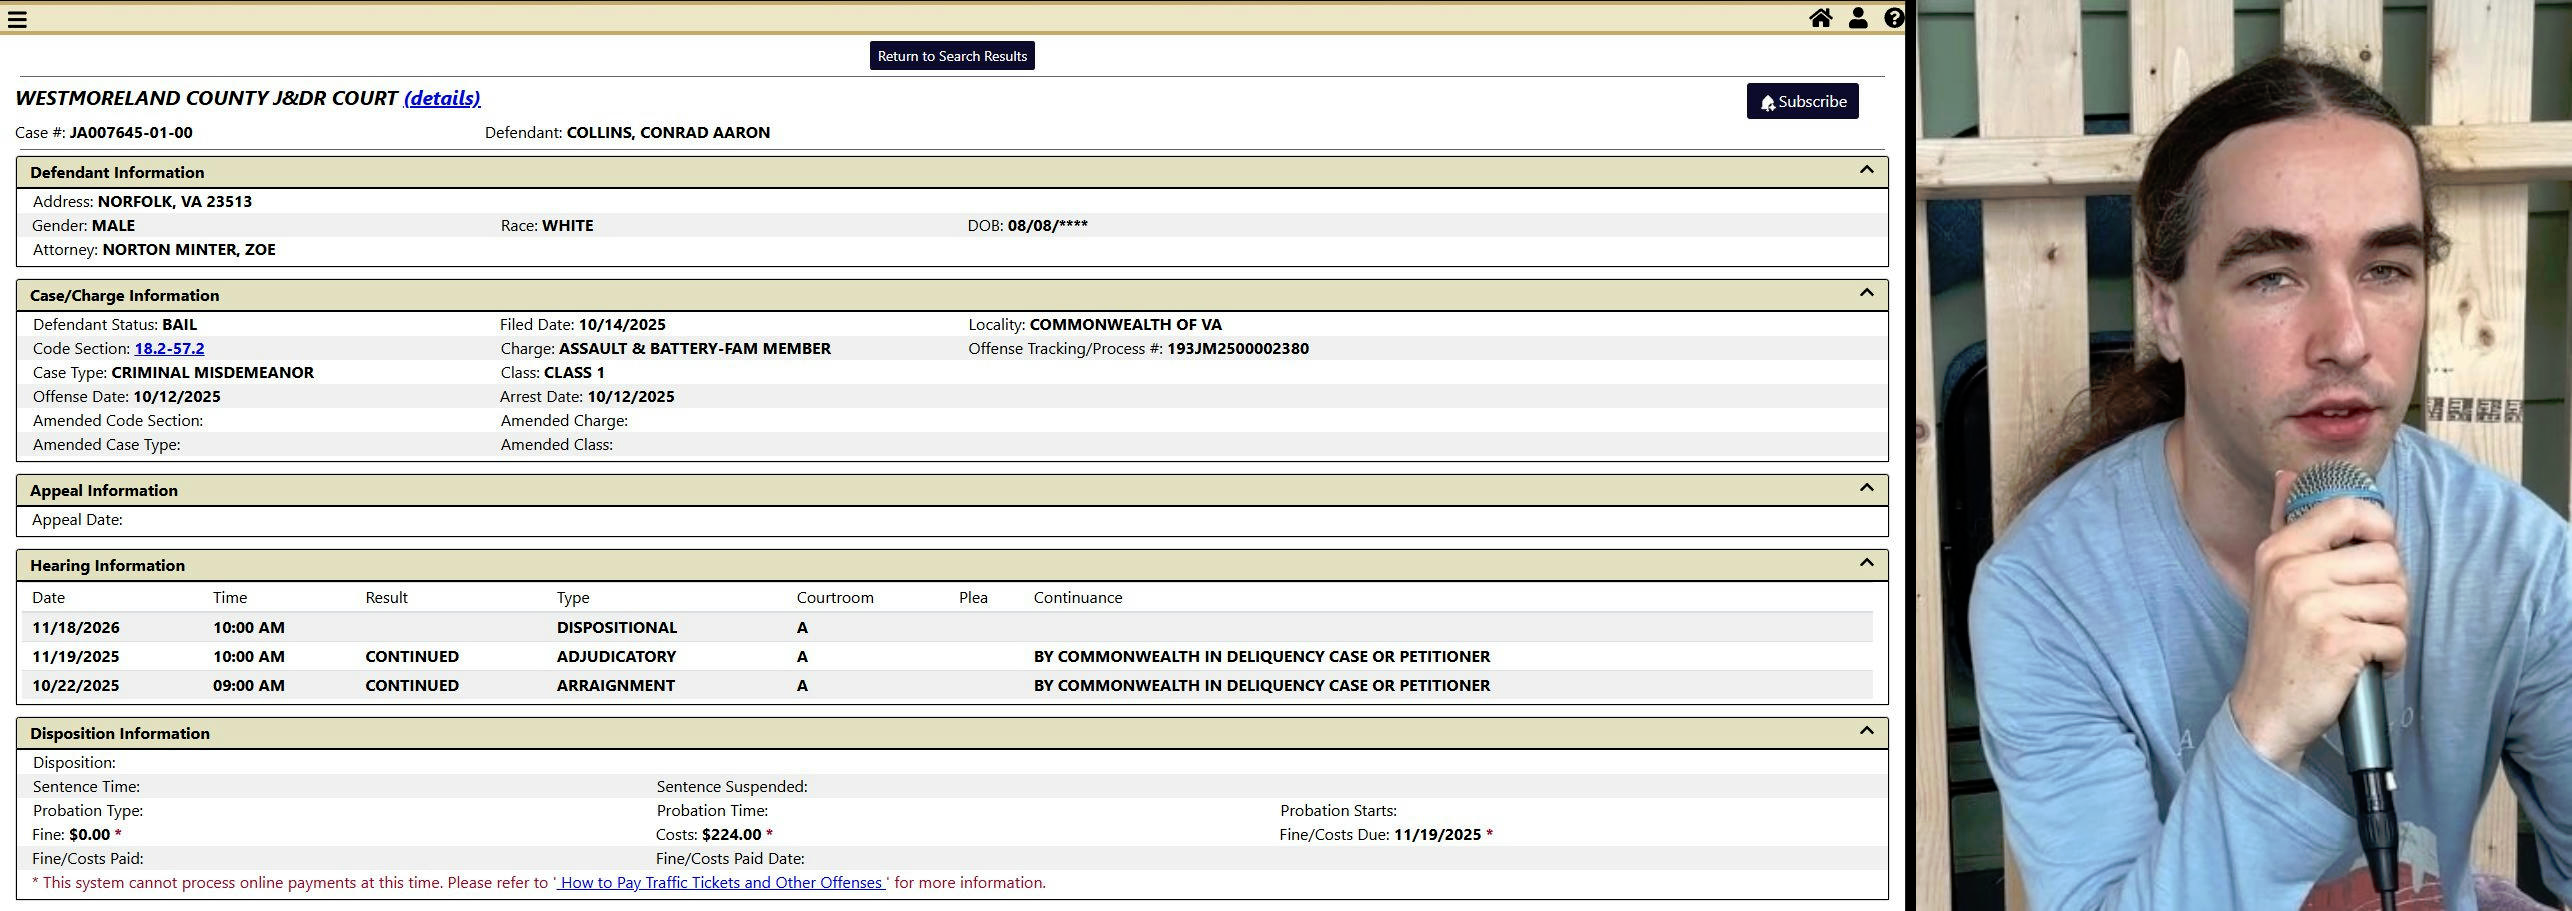Image resolution: width=2572 pixels, height=911 pixels.
Task: Click the webcam video feed
Action: [x=2242, y=455]
